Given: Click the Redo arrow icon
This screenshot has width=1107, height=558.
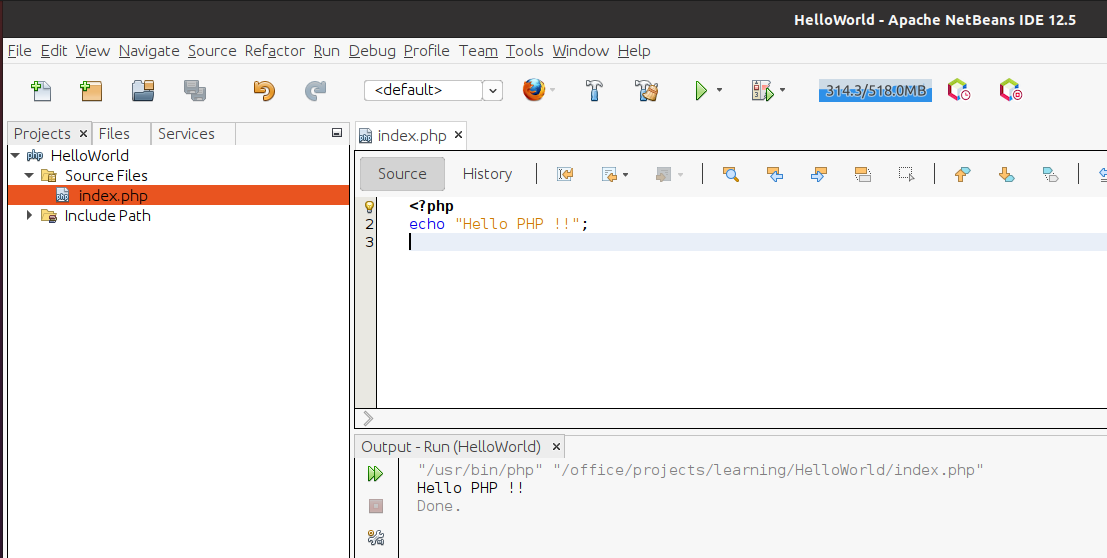Looking at the screenshot, I should (x=315, y=90).
